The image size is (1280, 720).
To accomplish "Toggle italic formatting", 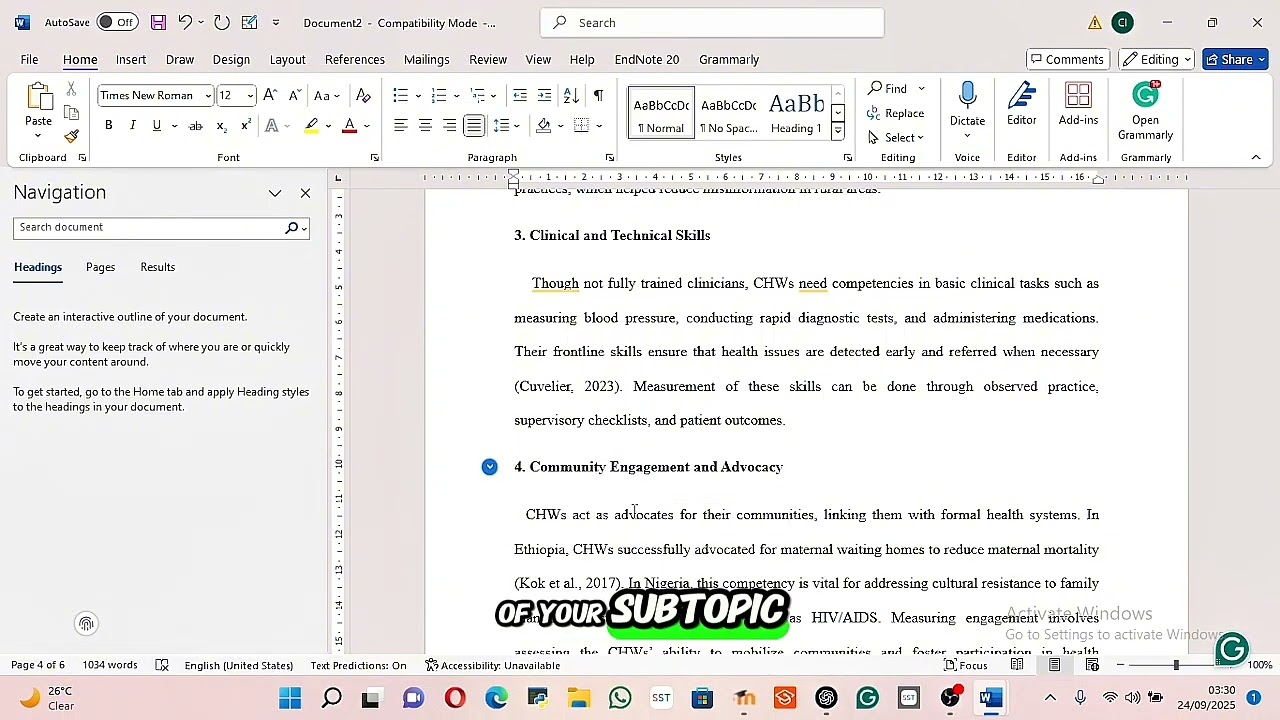I will coord(132,125).
